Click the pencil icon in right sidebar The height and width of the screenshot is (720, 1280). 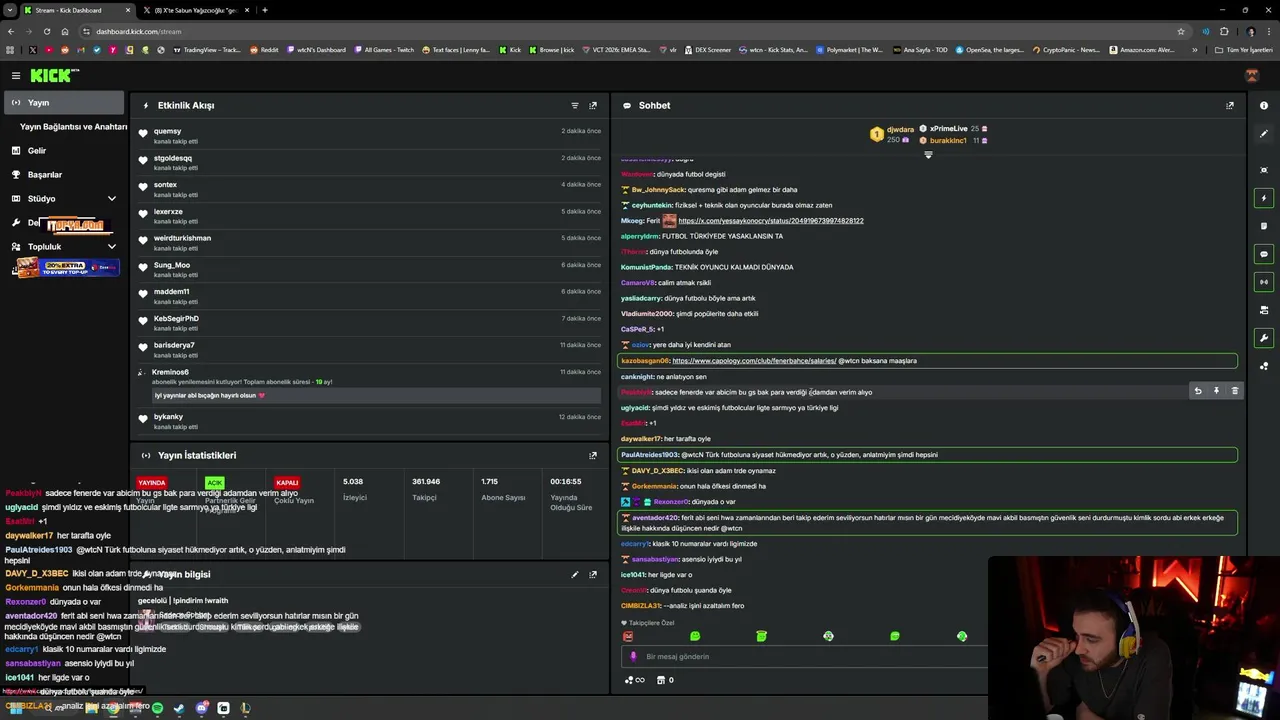pos(1264,134)
